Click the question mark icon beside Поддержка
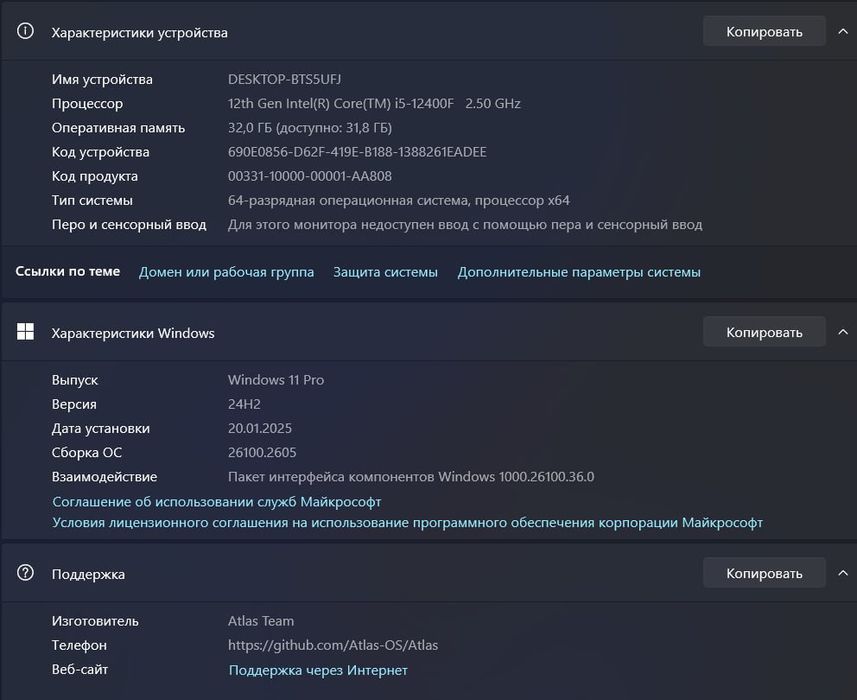The height and width of the screenshot is (700, 857). tap(25, 573)
